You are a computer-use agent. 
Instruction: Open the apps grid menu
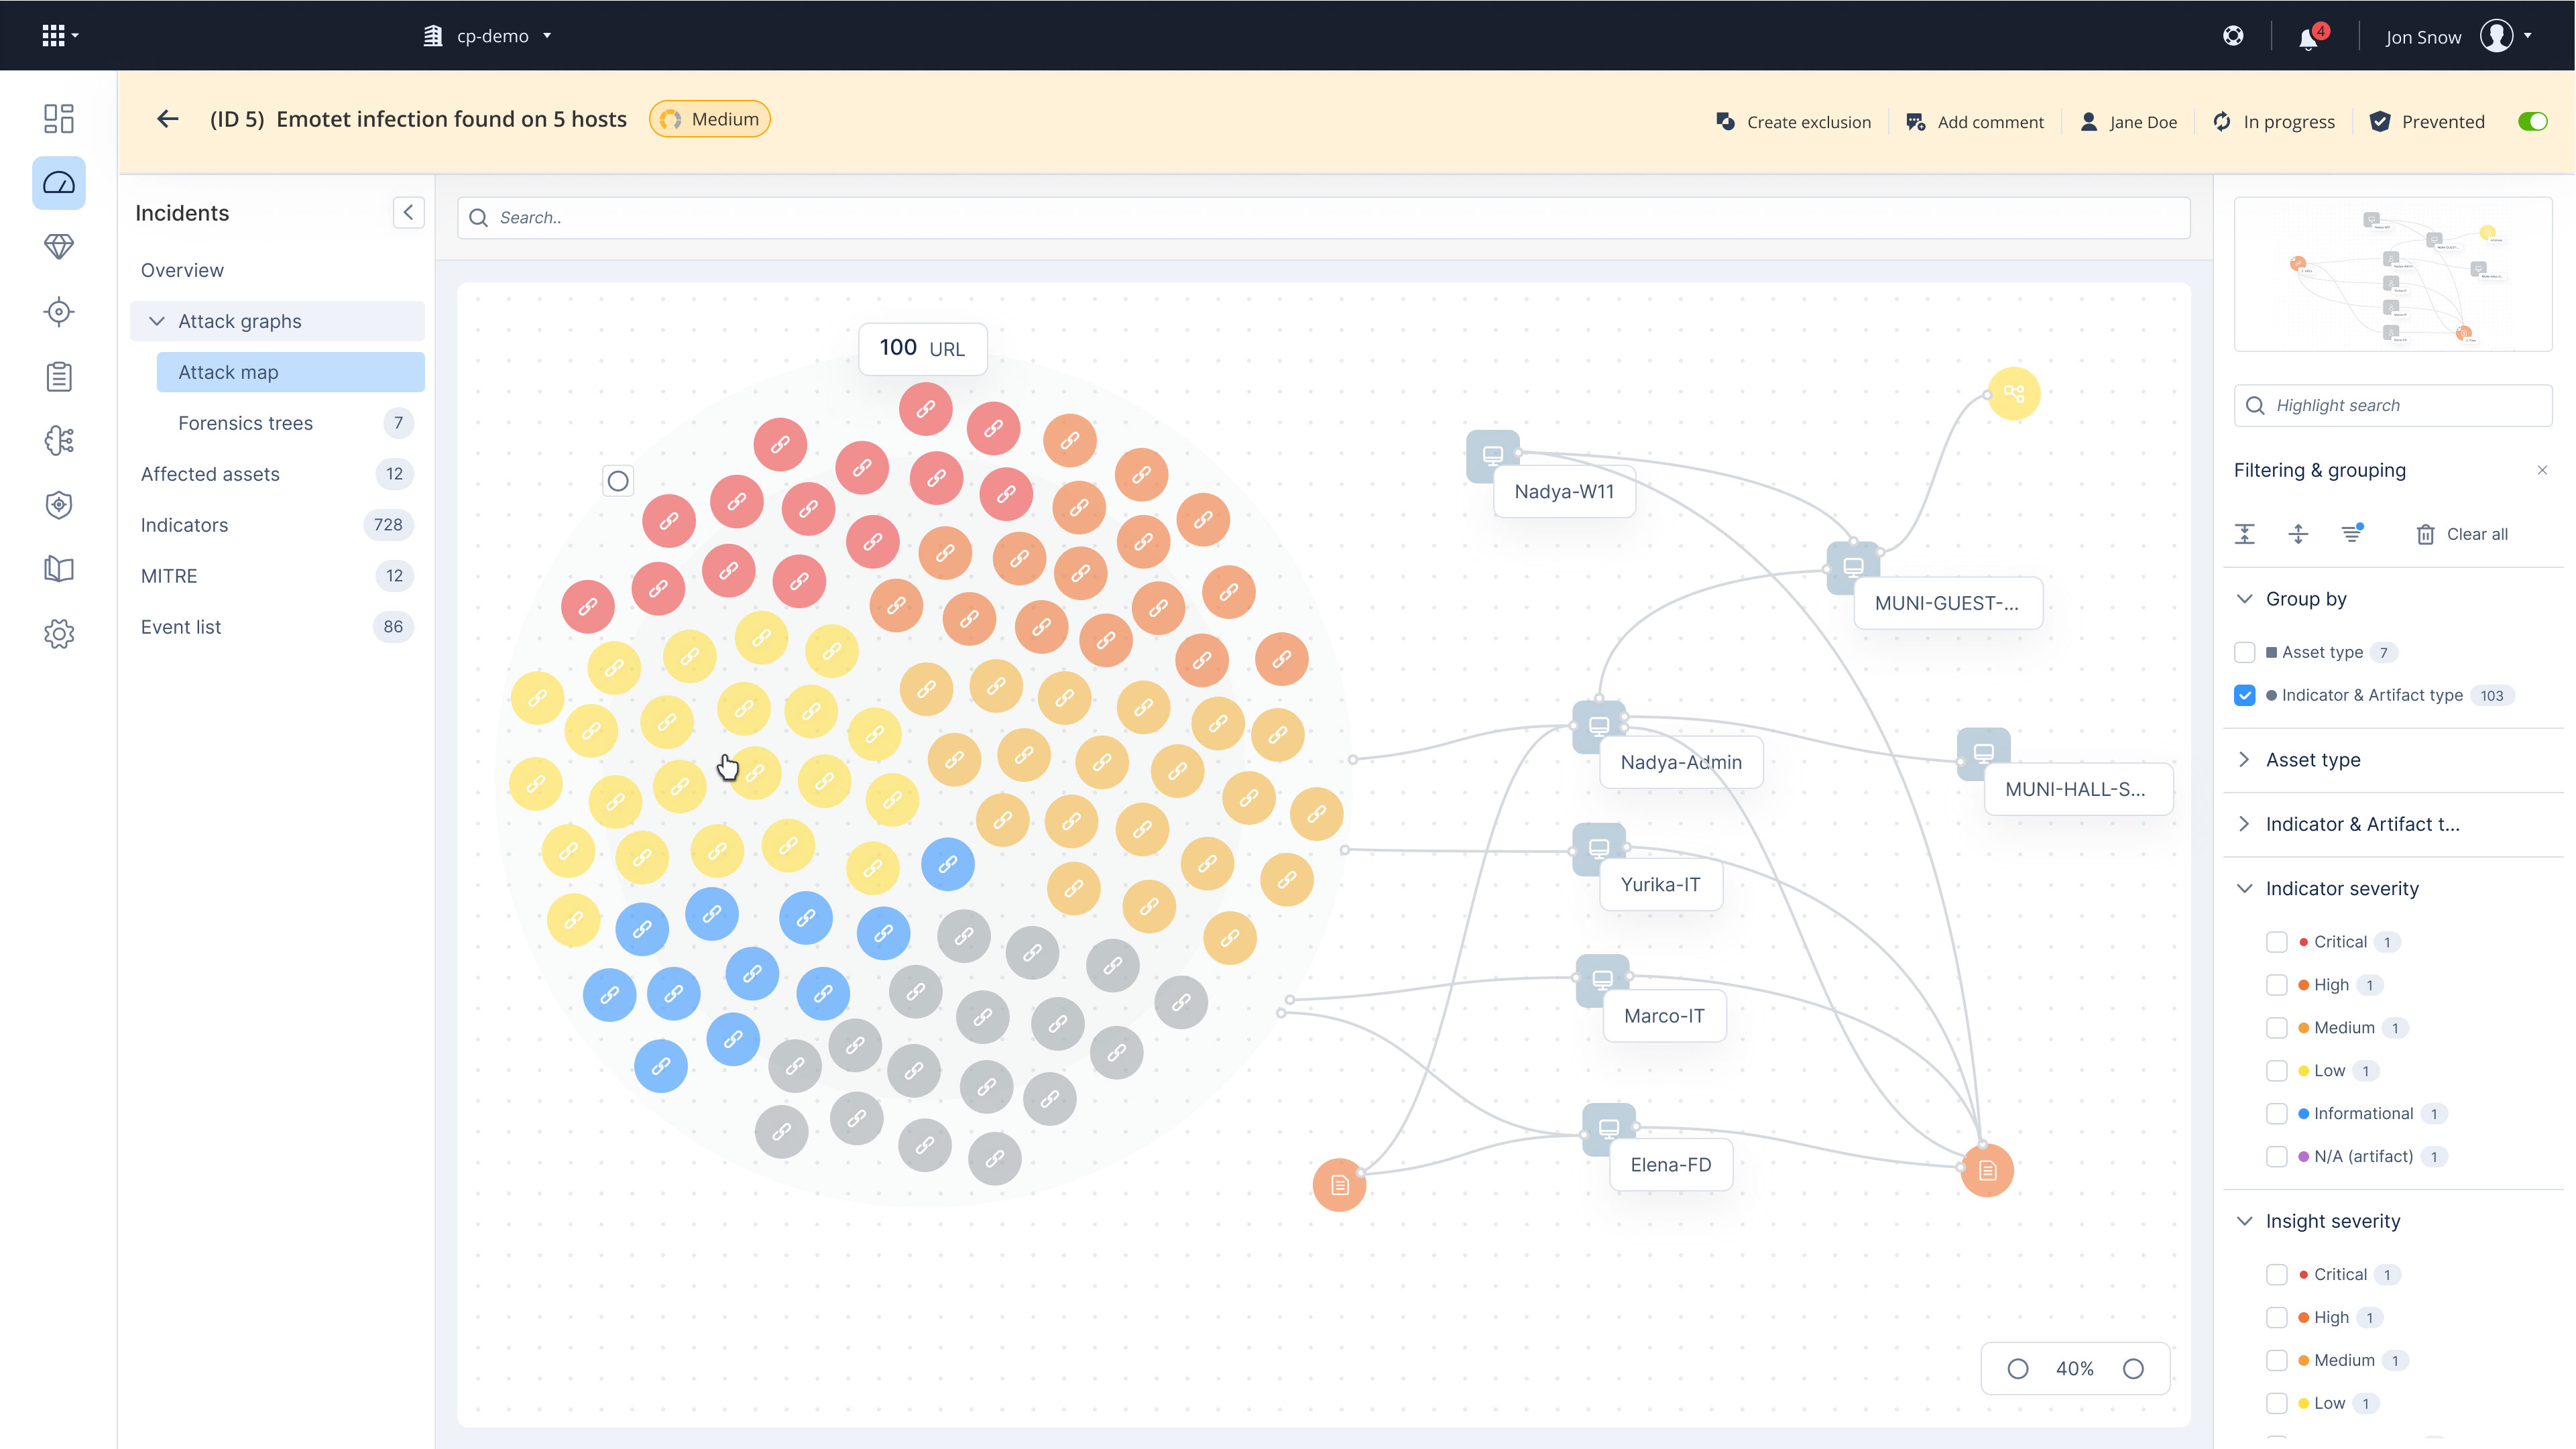coord(59,36)
